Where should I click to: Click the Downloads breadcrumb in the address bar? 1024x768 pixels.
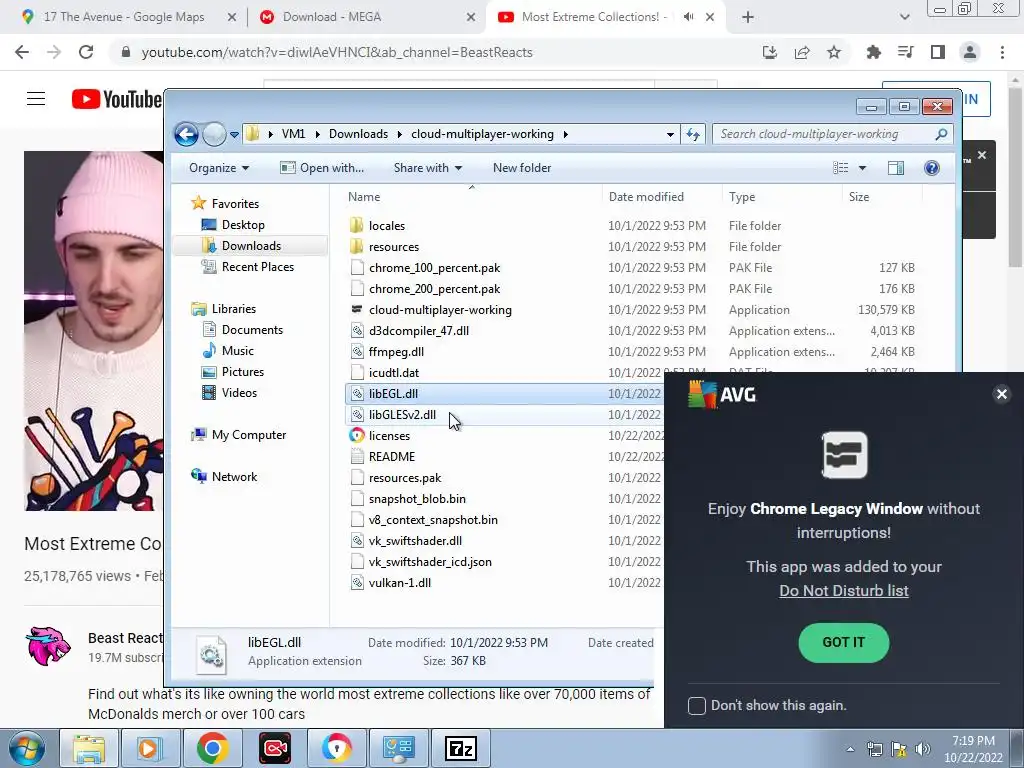pos(358,134)
